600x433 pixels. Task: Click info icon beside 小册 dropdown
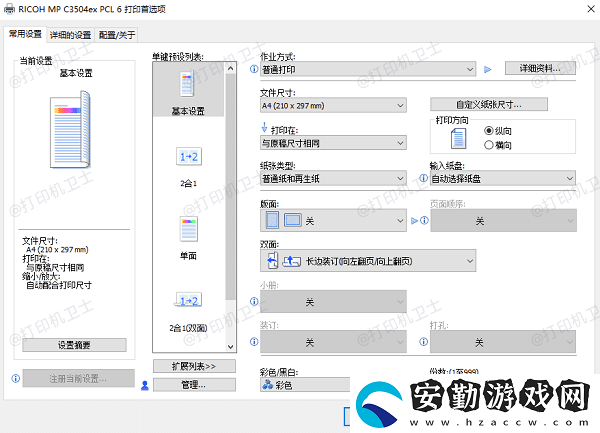pos(254,301)
